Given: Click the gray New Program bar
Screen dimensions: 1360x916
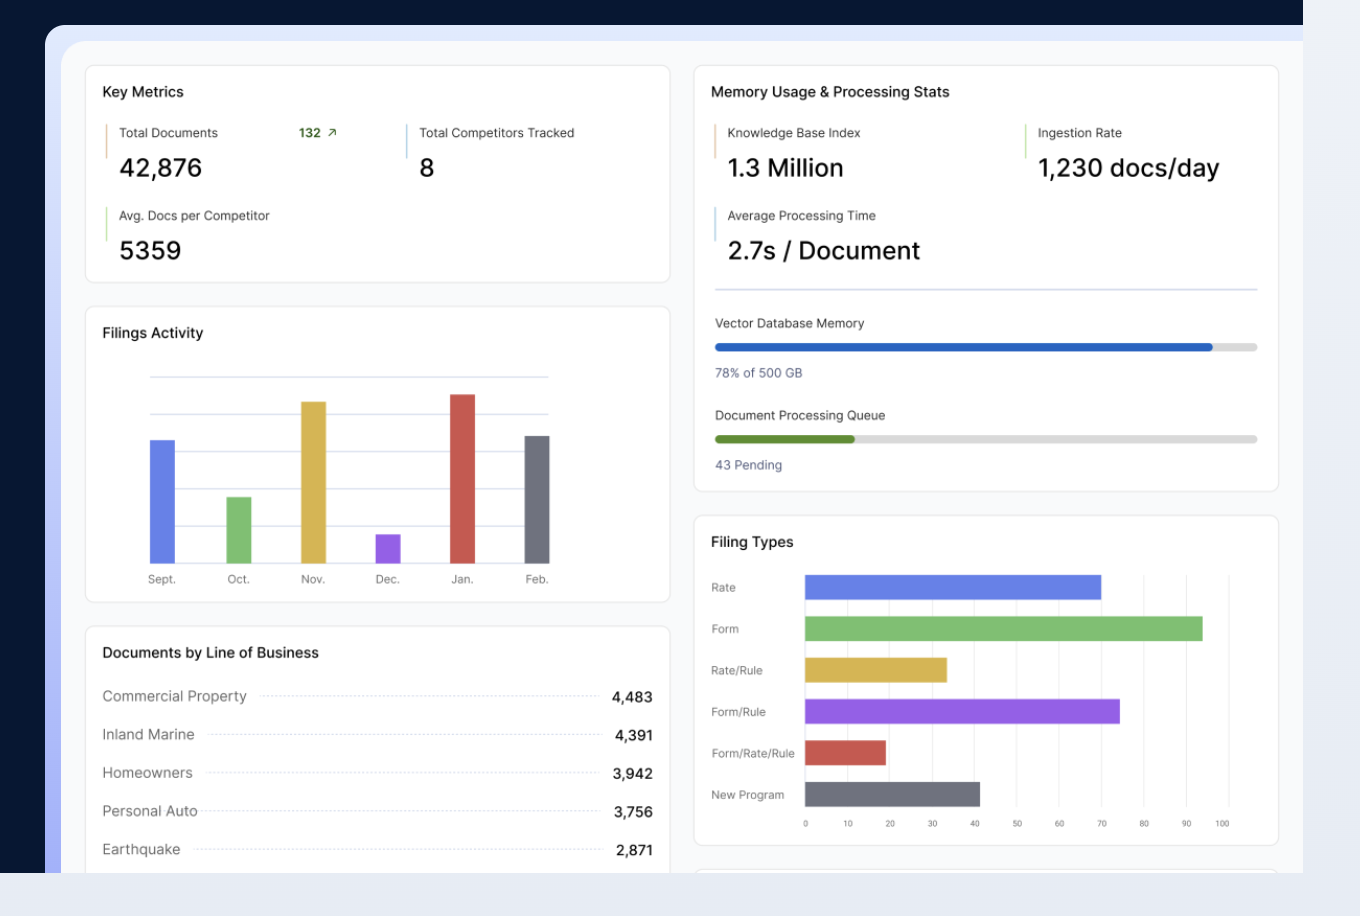Looking at the screenshot, I should (892, 794).
